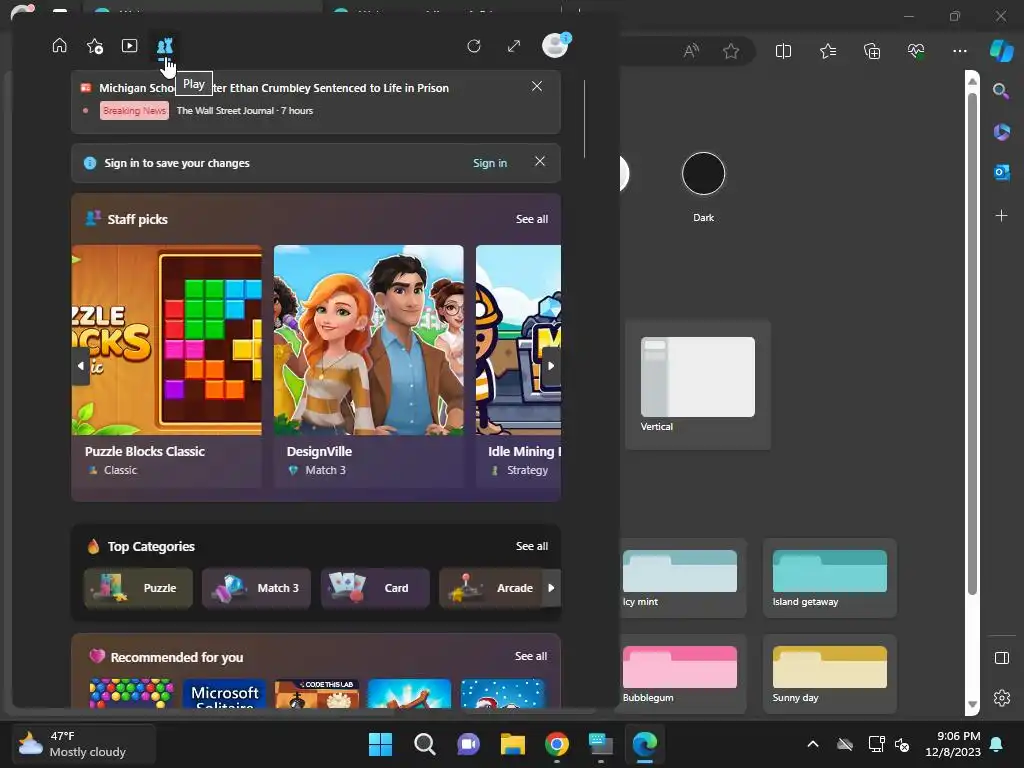The height and width of the screenshot is (768, 1024).
Task: Open the Copilot icon in Edge
Action: 1001,50
